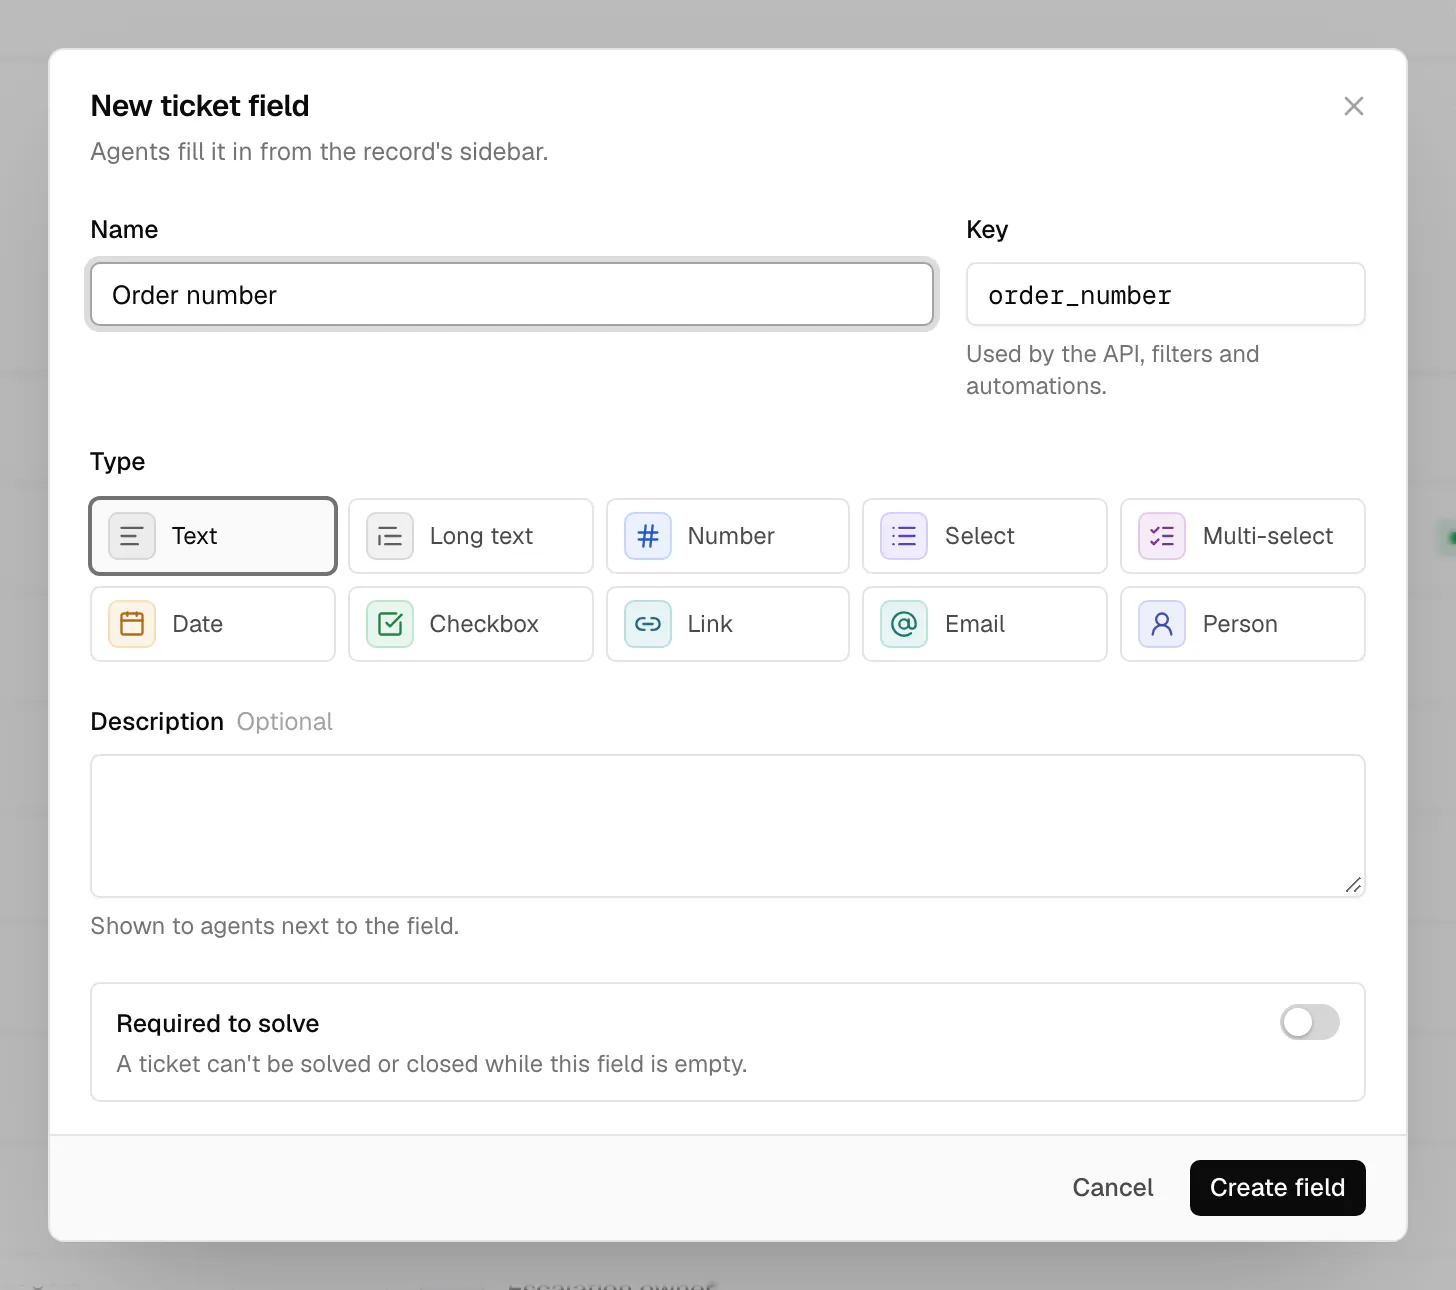Grab the Description textarea resize handle

1353,885
